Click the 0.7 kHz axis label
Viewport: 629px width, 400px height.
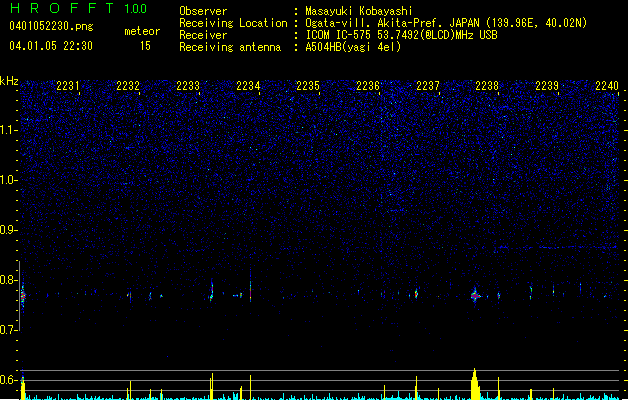point(8,330)
